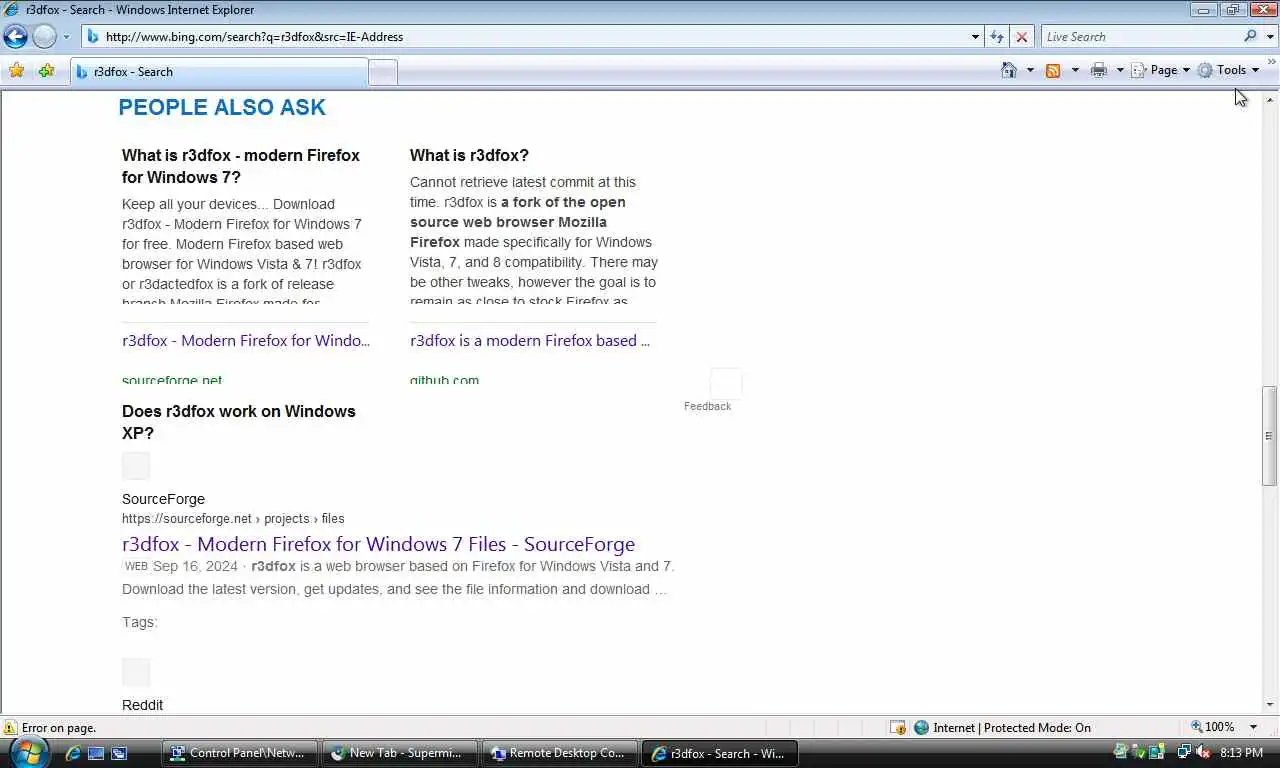
Task: Click the 100% zoom level button
Action: tap(1213, 727)
